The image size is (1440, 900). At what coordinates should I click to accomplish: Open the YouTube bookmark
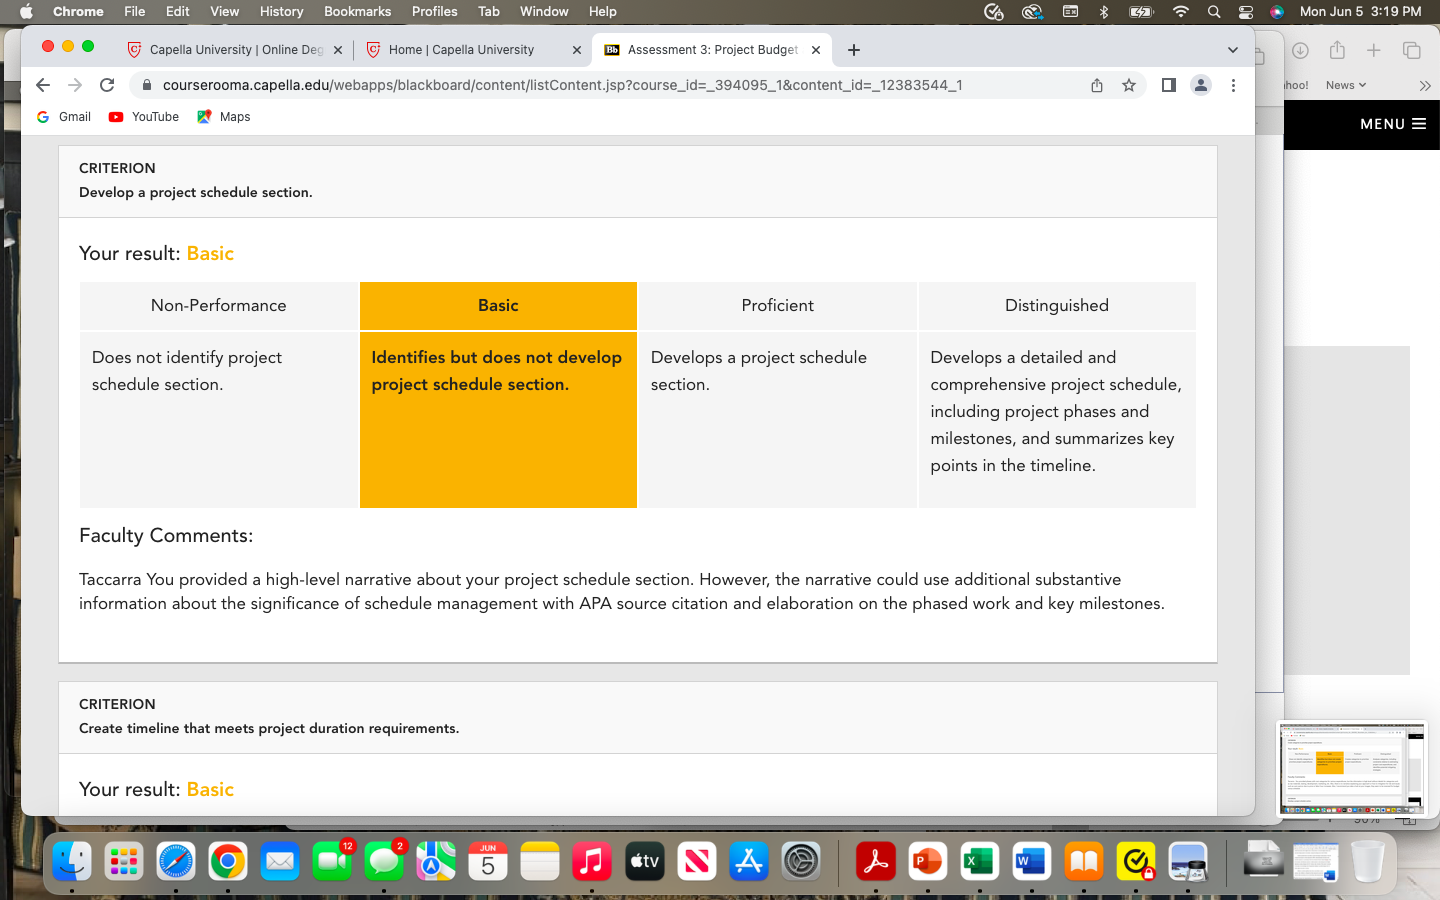pos(144,117)
